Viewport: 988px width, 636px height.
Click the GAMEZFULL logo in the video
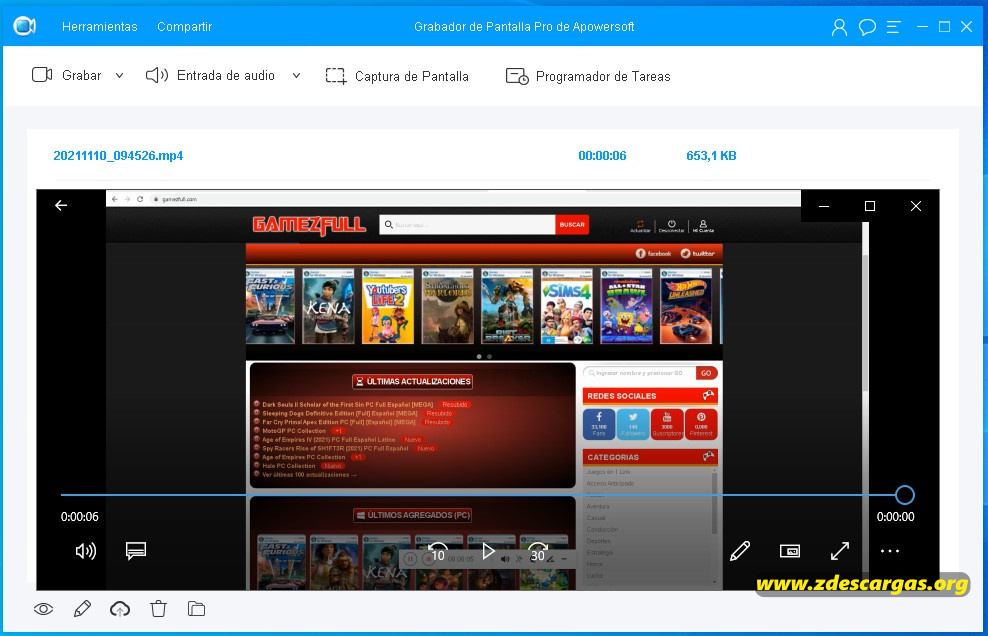click(309, 225)
